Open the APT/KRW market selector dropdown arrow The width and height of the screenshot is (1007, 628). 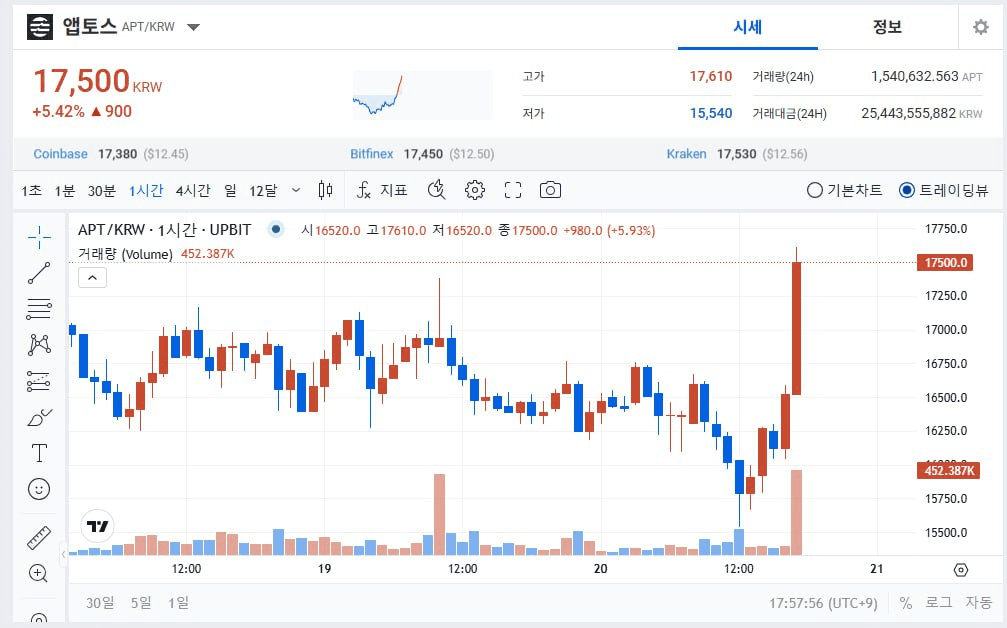click(193, 27)
